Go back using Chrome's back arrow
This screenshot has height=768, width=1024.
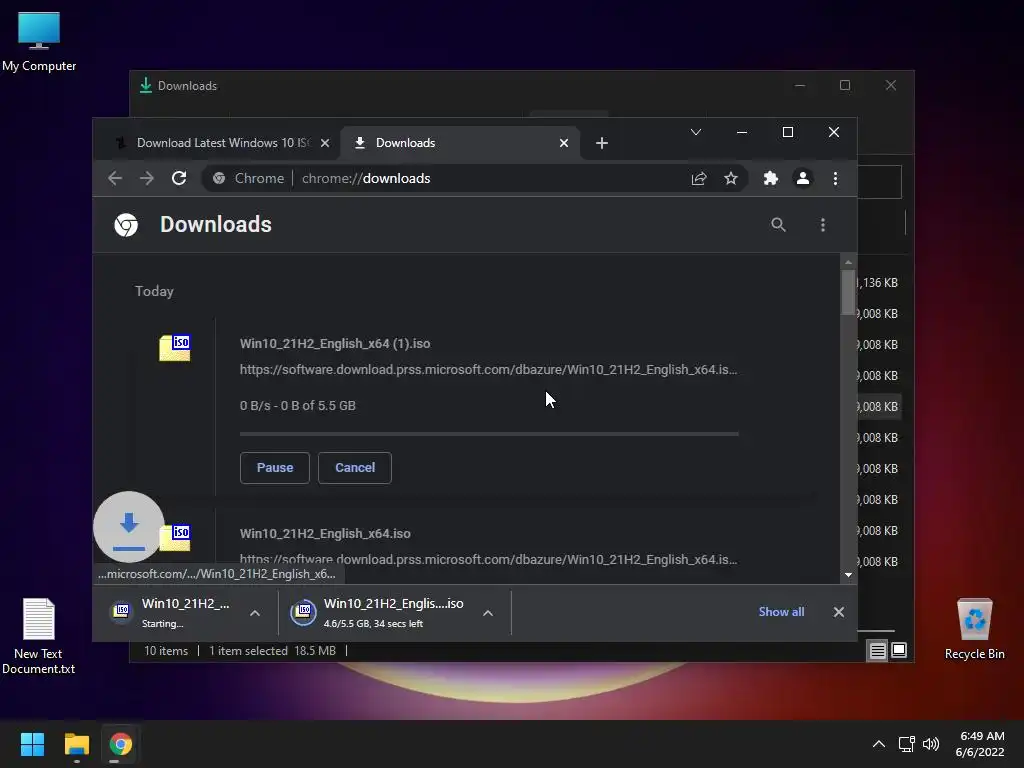point(115,178)
